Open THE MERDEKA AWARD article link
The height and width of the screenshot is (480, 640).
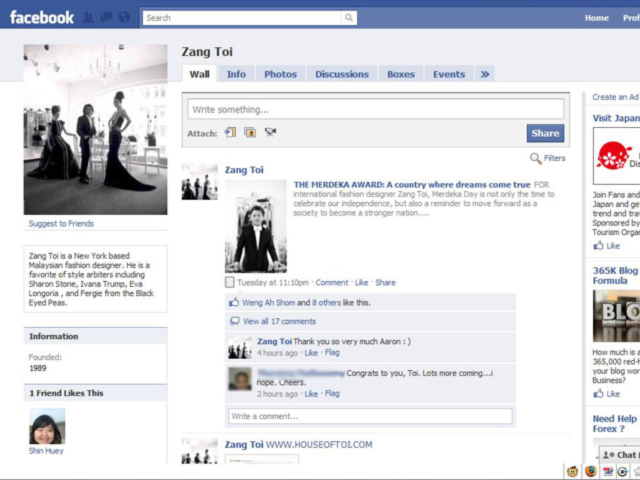coord(412,185)
